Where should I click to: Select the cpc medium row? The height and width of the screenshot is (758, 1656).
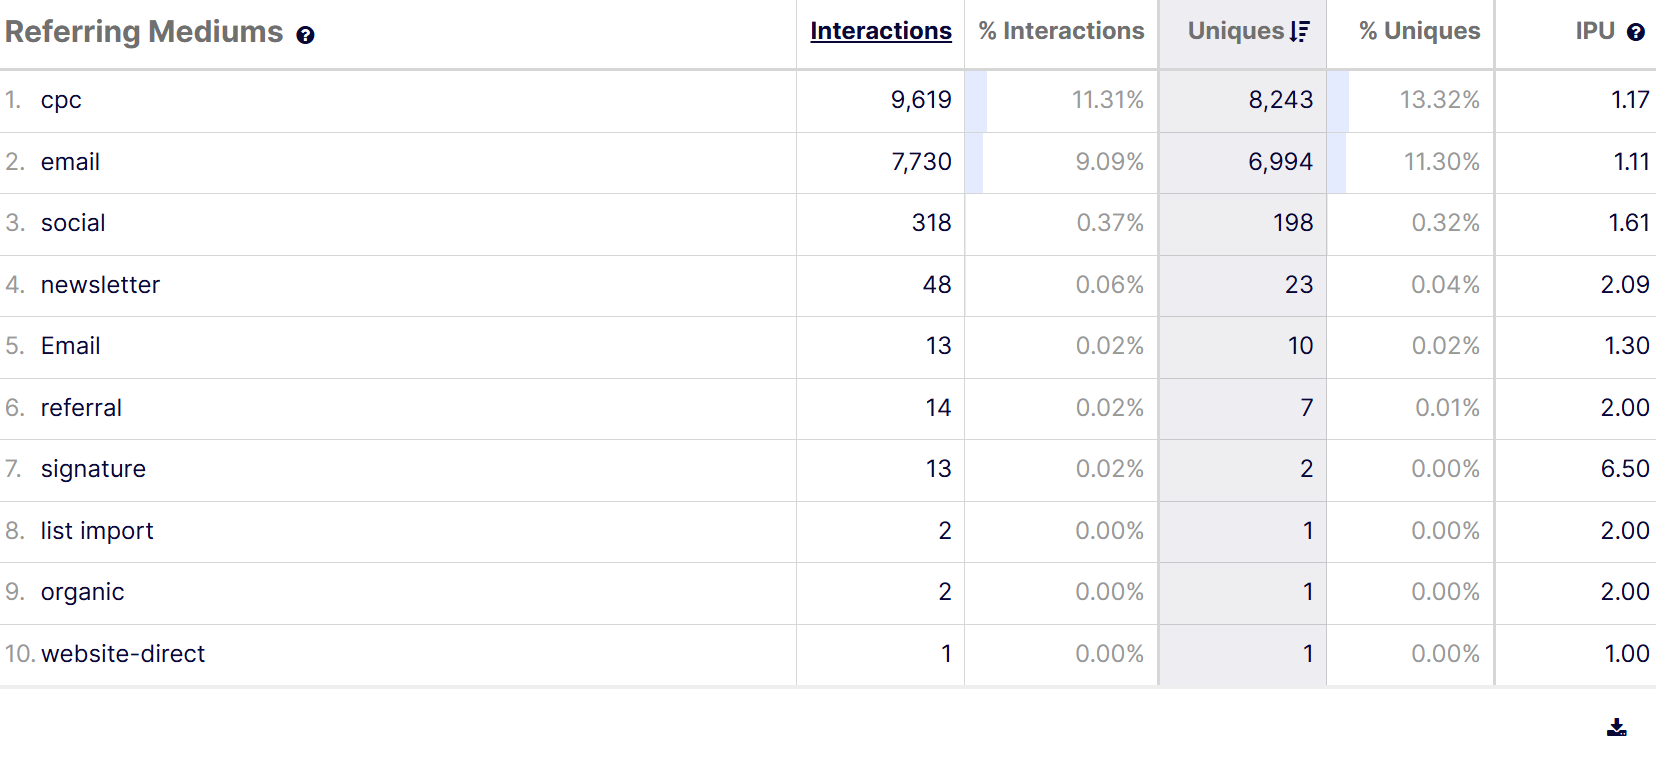(x=61, y=100)
